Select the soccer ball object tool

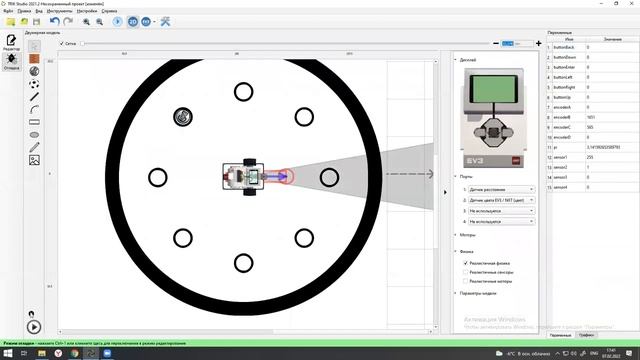pyautogui.click(x=34, y=84)
